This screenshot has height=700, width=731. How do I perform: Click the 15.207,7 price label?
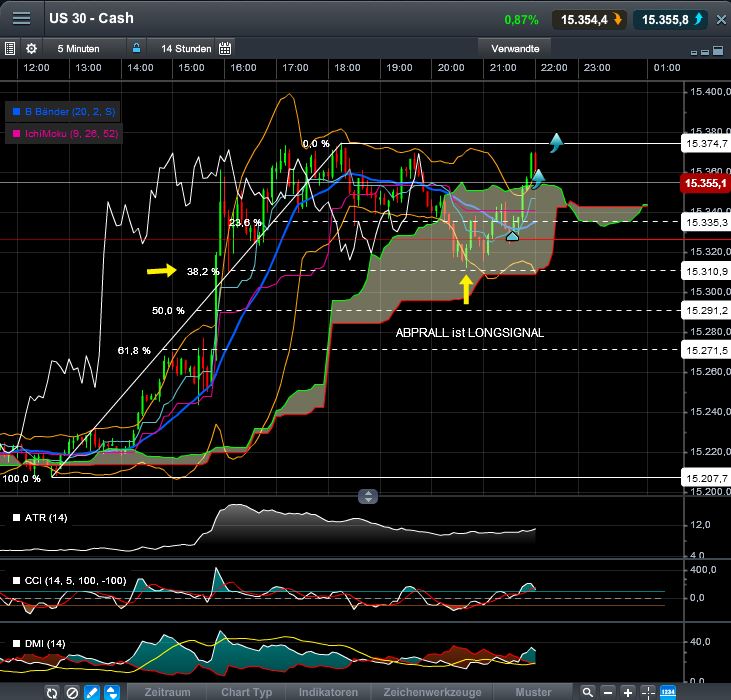(x=706, y=478)
